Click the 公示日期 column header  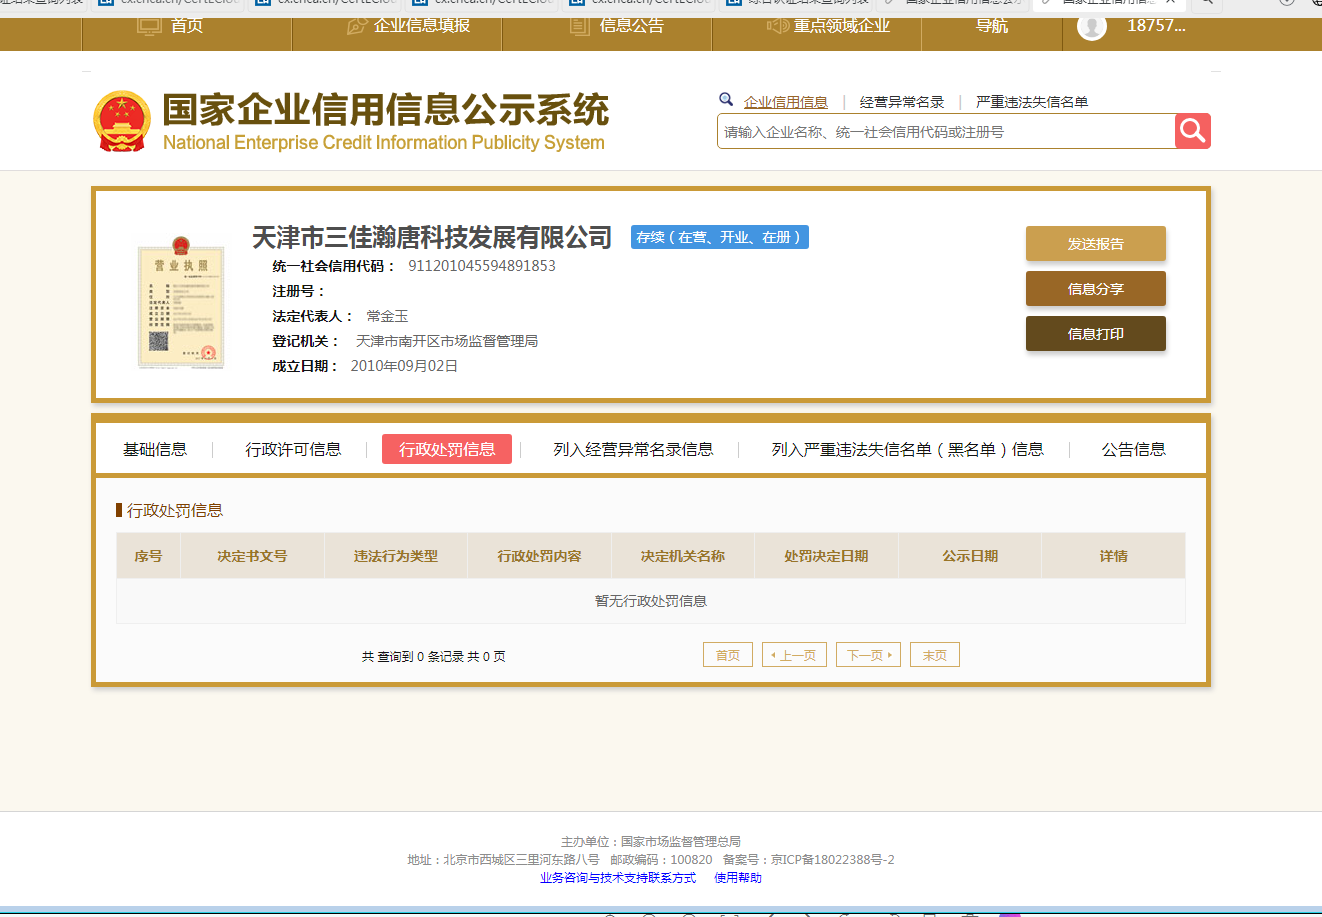click(970, 556)
